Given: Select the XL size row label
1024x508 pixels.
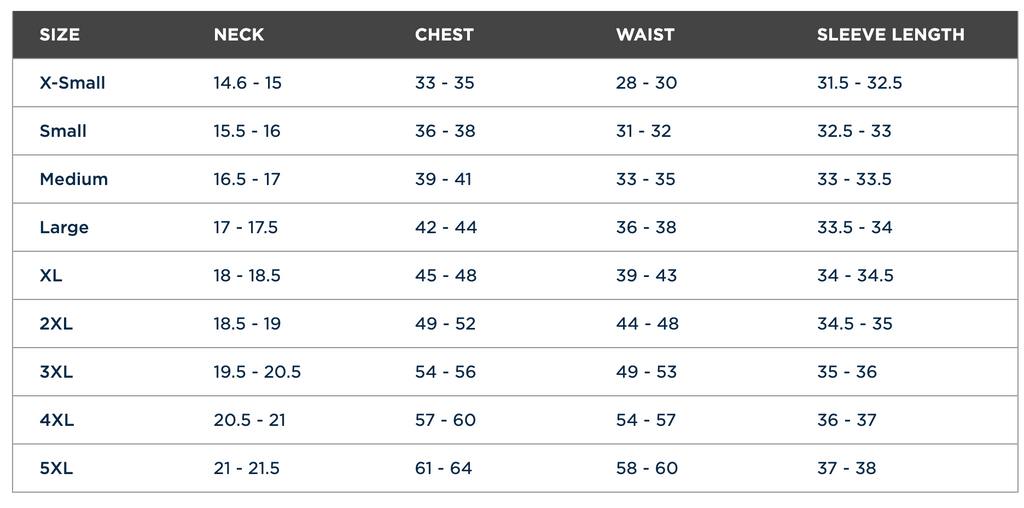Looking at the screenshot, I should tap(51, 276).
